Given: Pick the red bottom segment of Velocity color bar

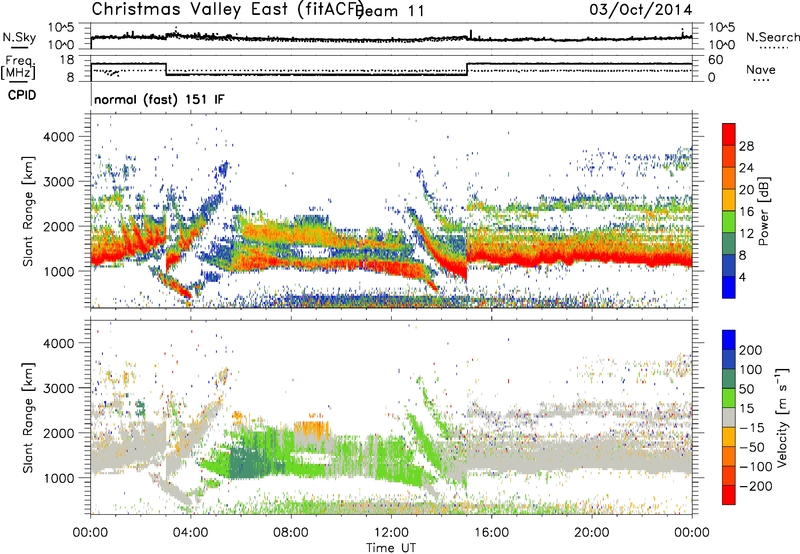Looking at the screenshot, I should pos(729,495).
